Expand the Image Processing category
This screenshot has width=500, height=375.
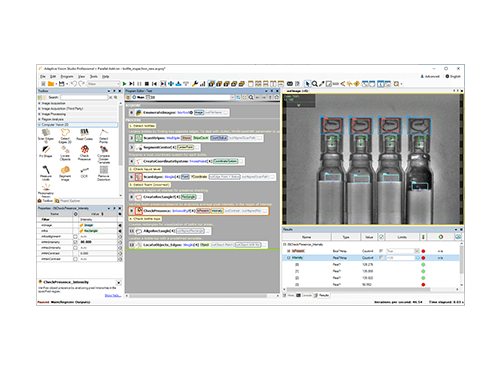(39, 114)
